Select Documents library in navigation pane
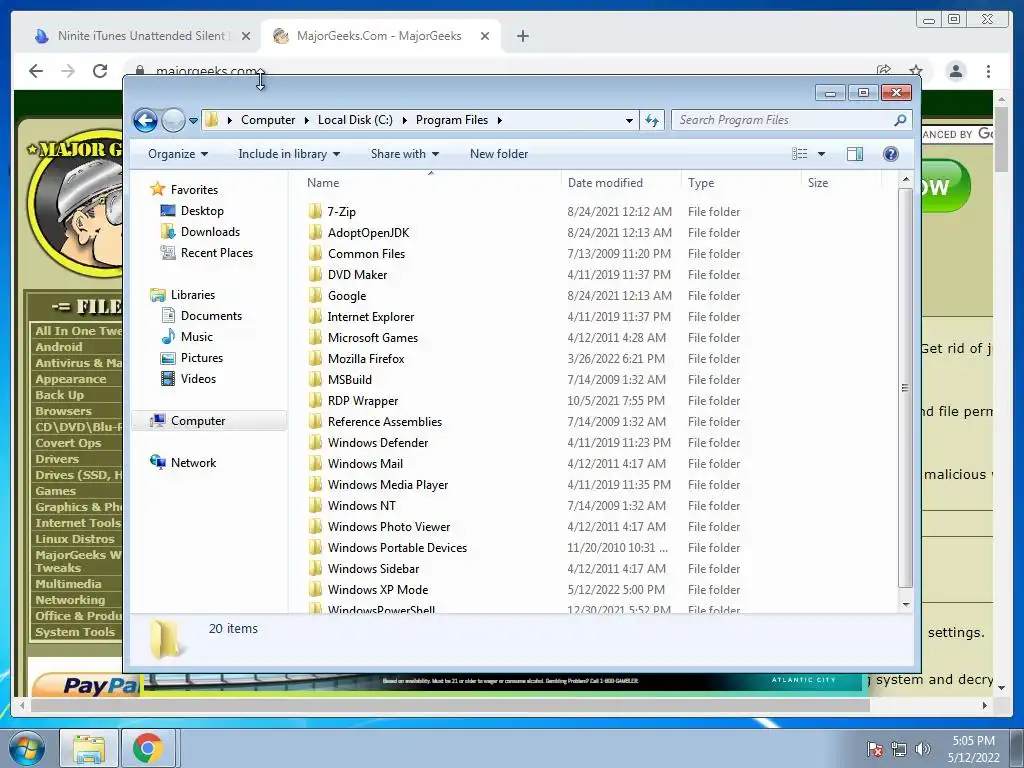Viewport: 1024px width, 768px height. click(x=202, y=316)
